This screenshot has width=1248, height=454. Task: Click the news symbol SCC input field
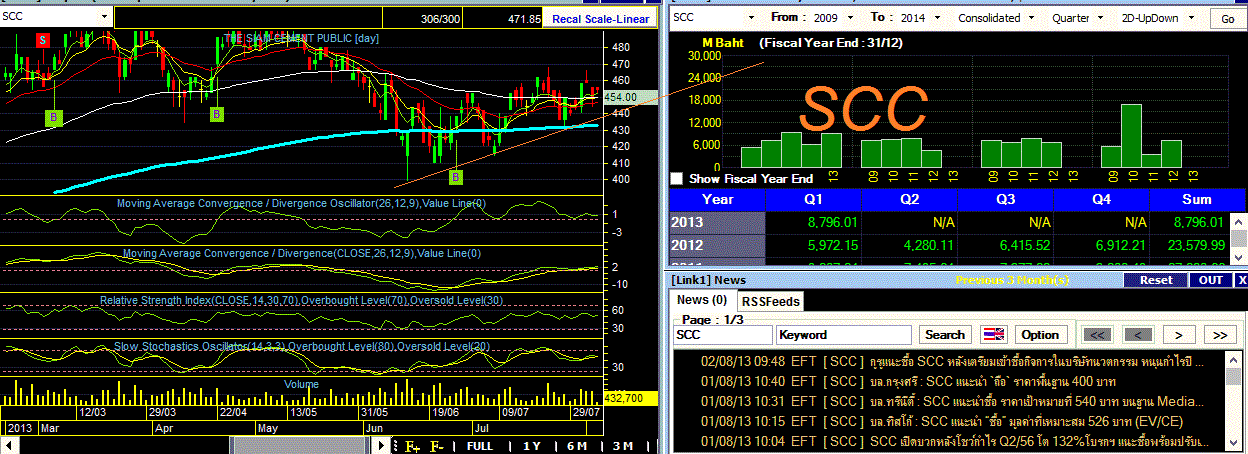point(722,334)
